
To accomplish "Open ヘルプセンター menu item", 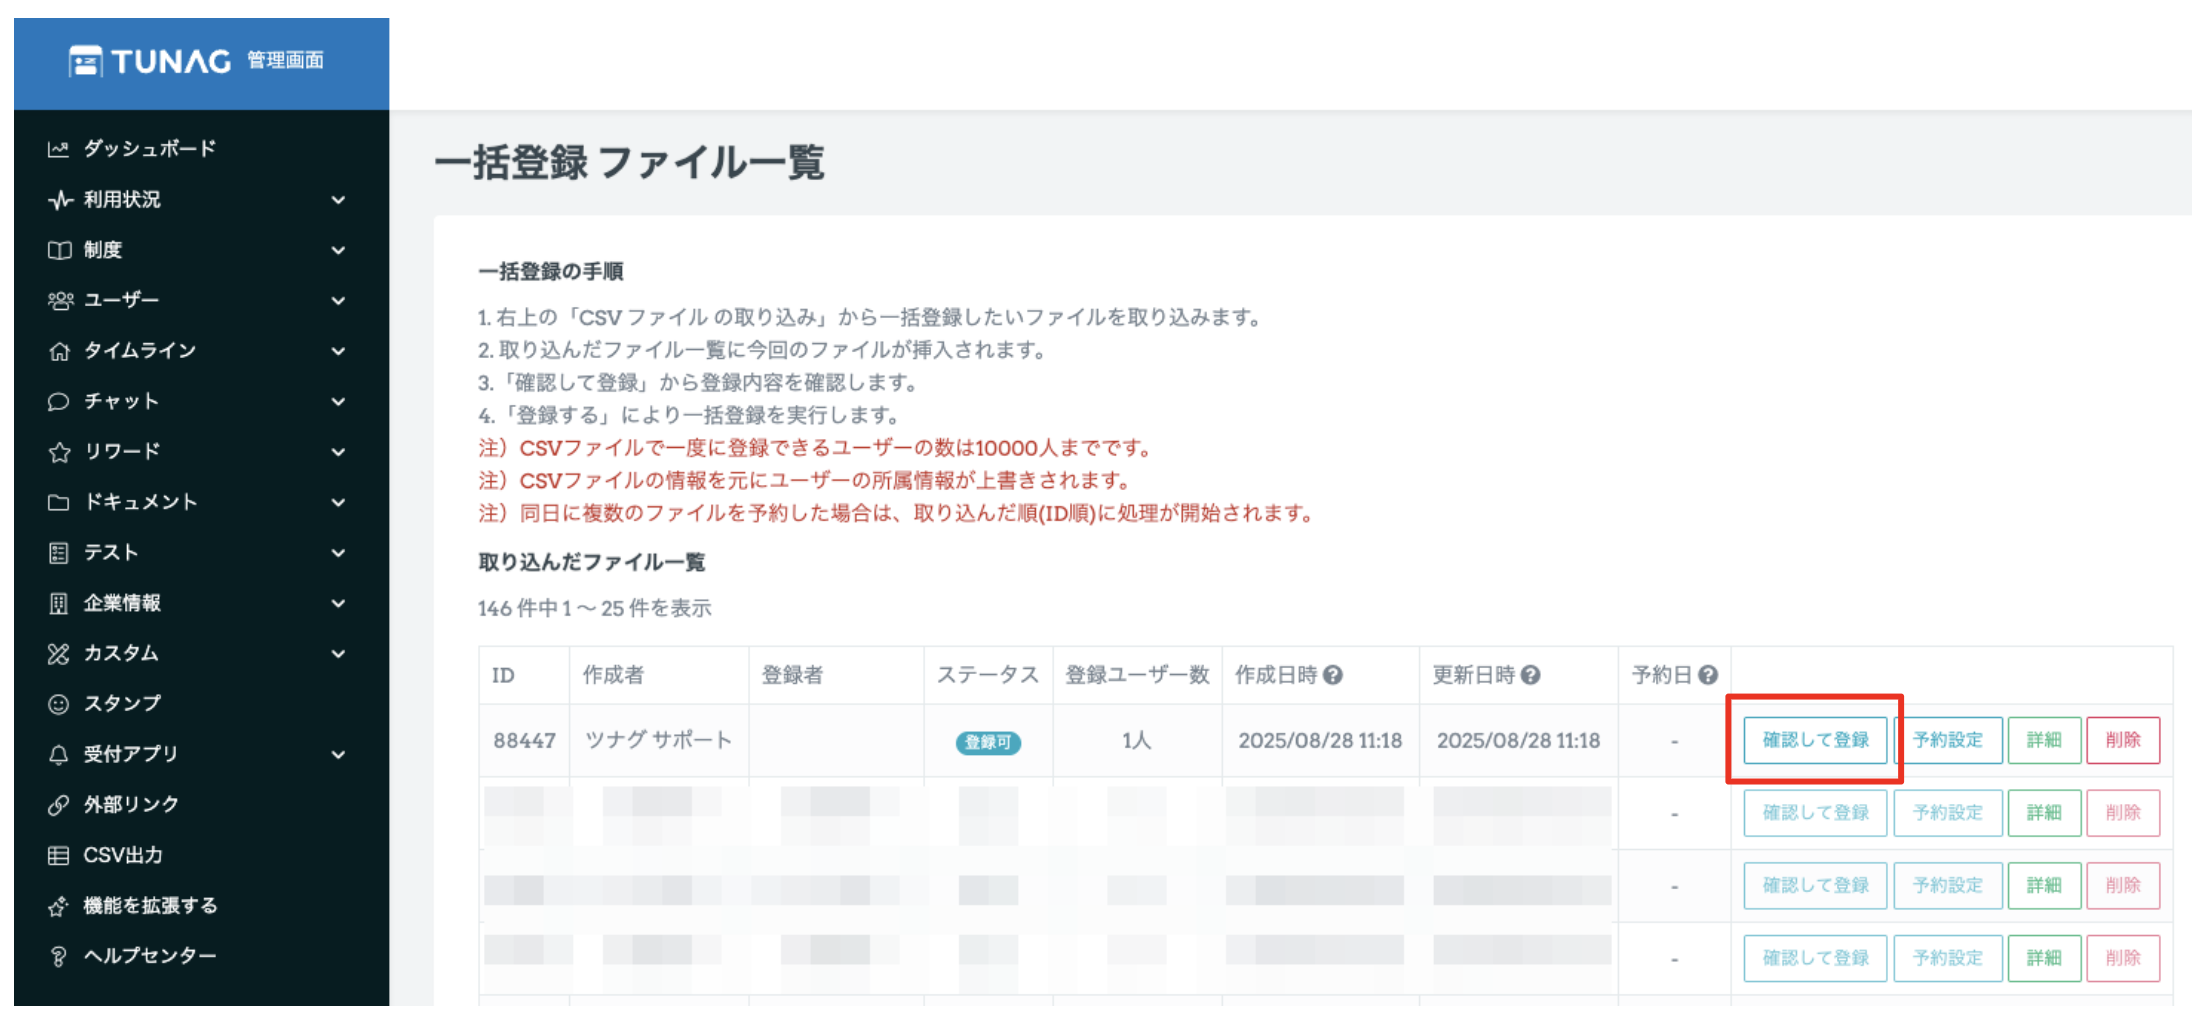I will 150,957.
